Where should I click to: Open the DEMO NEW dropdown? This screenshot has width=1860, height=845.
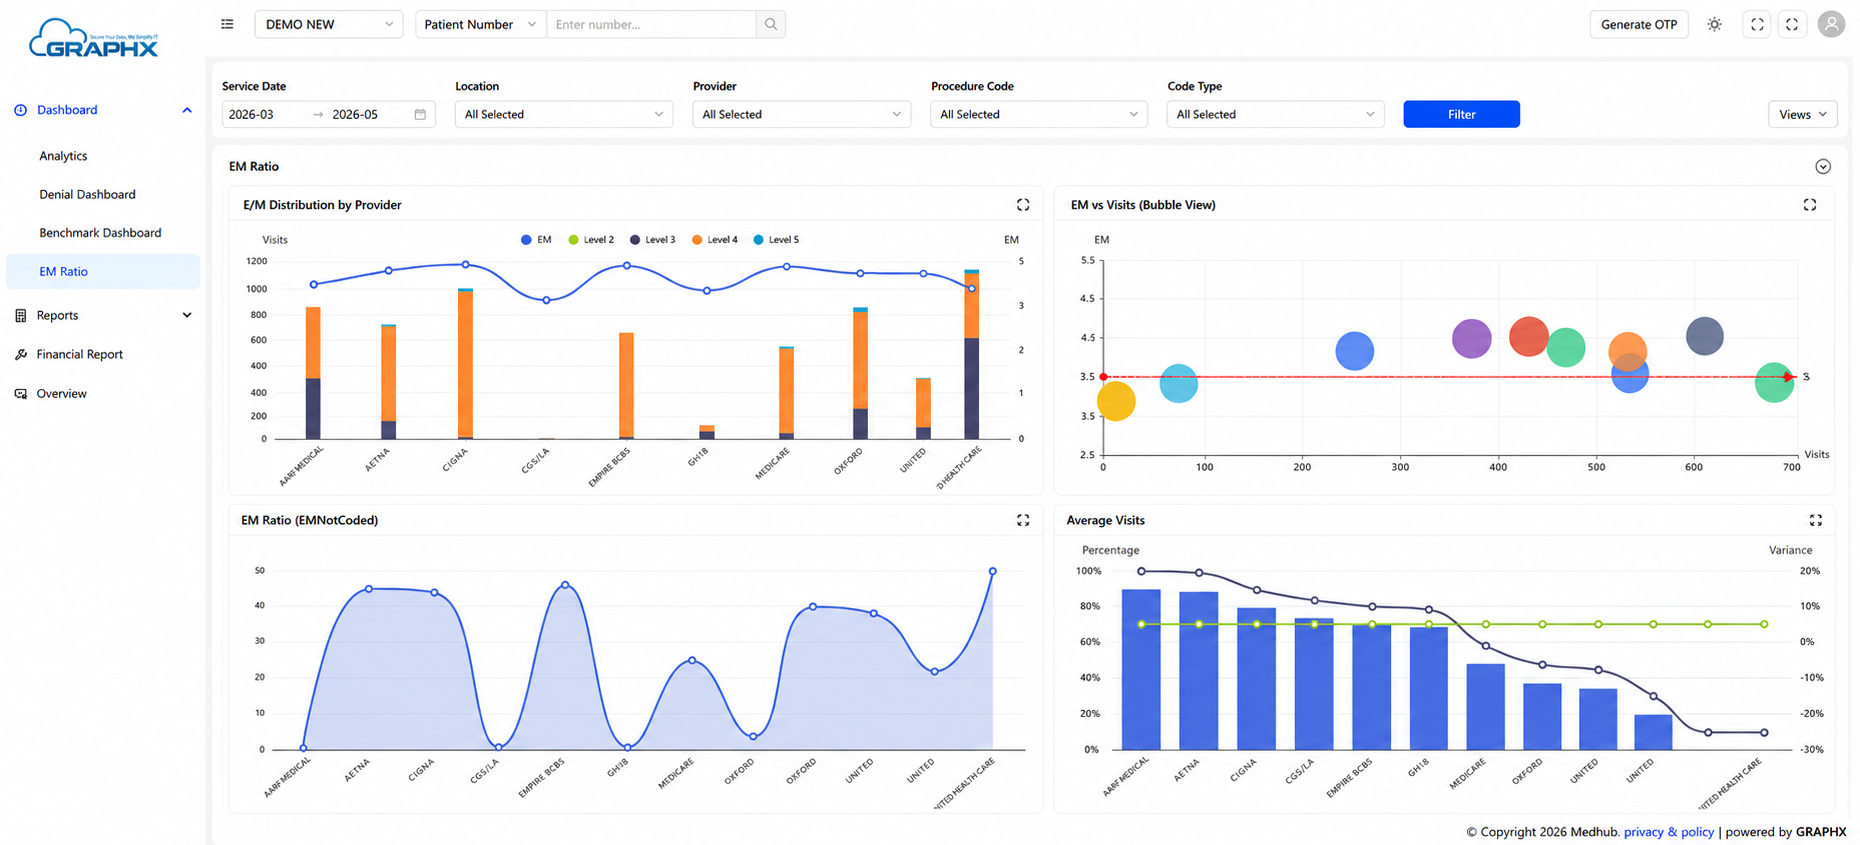[x=328, y=24]
